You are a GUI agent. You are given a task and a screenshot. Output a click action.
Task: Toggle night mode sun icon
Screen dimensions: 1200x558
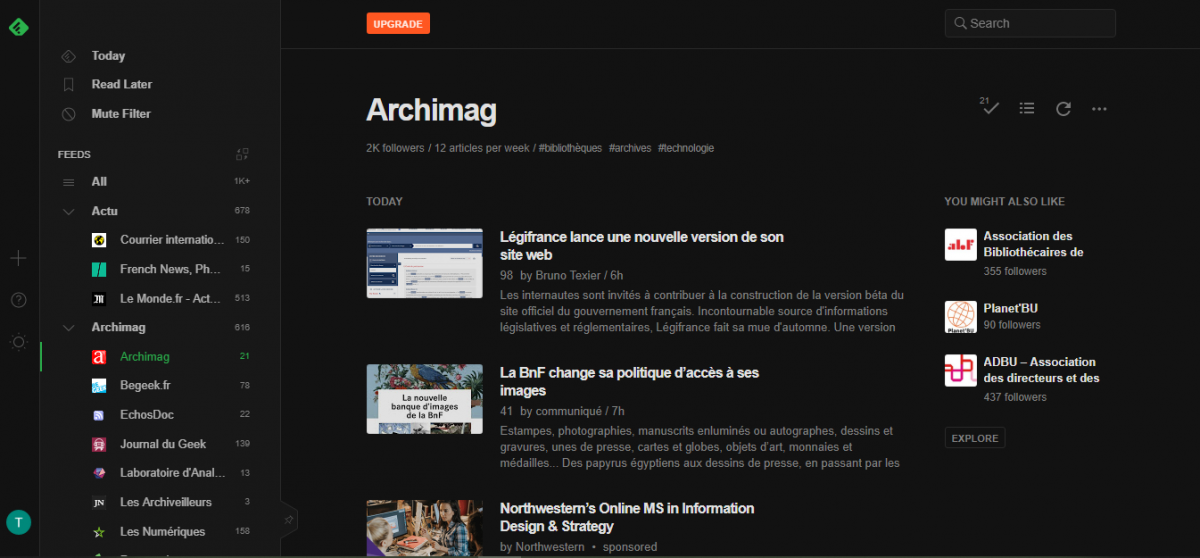click(x=18, y=342)
